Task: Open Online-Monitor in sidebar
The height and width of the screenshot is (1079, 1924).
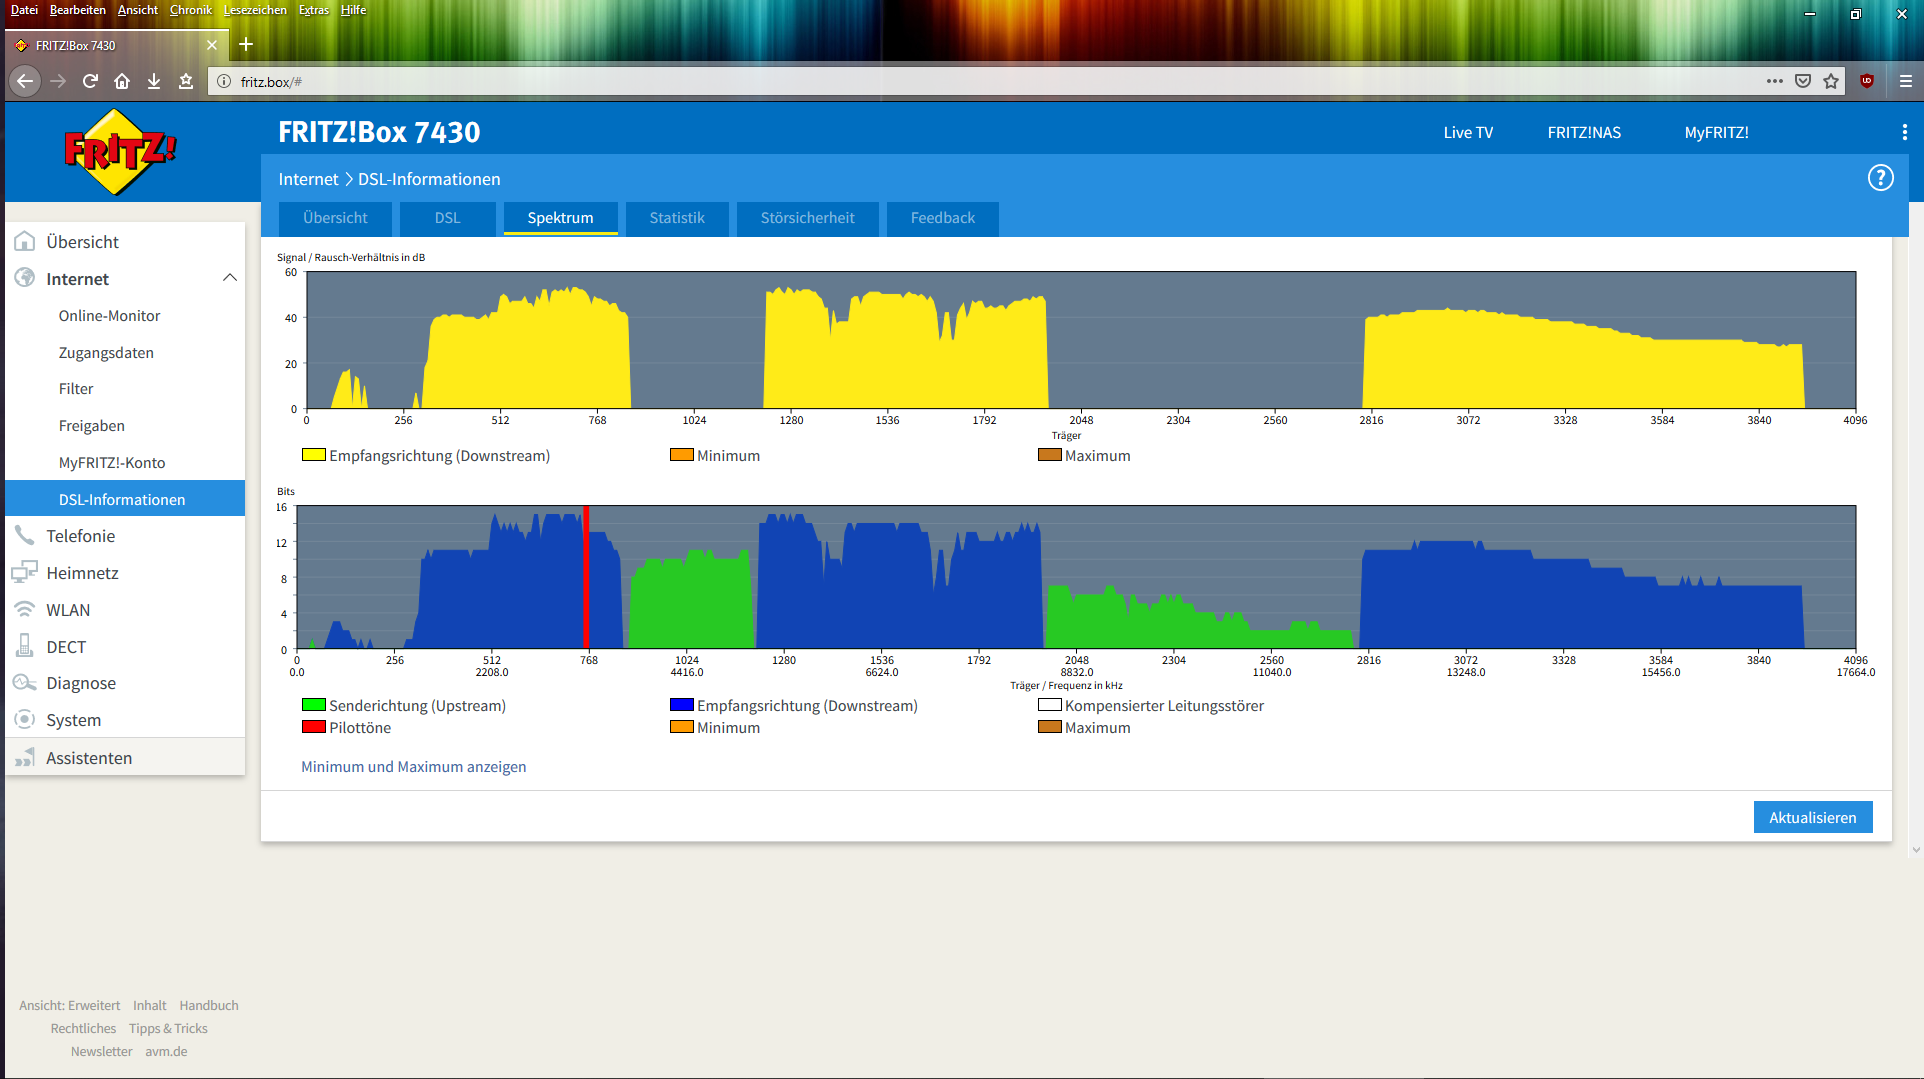Action: click(109, 316)
